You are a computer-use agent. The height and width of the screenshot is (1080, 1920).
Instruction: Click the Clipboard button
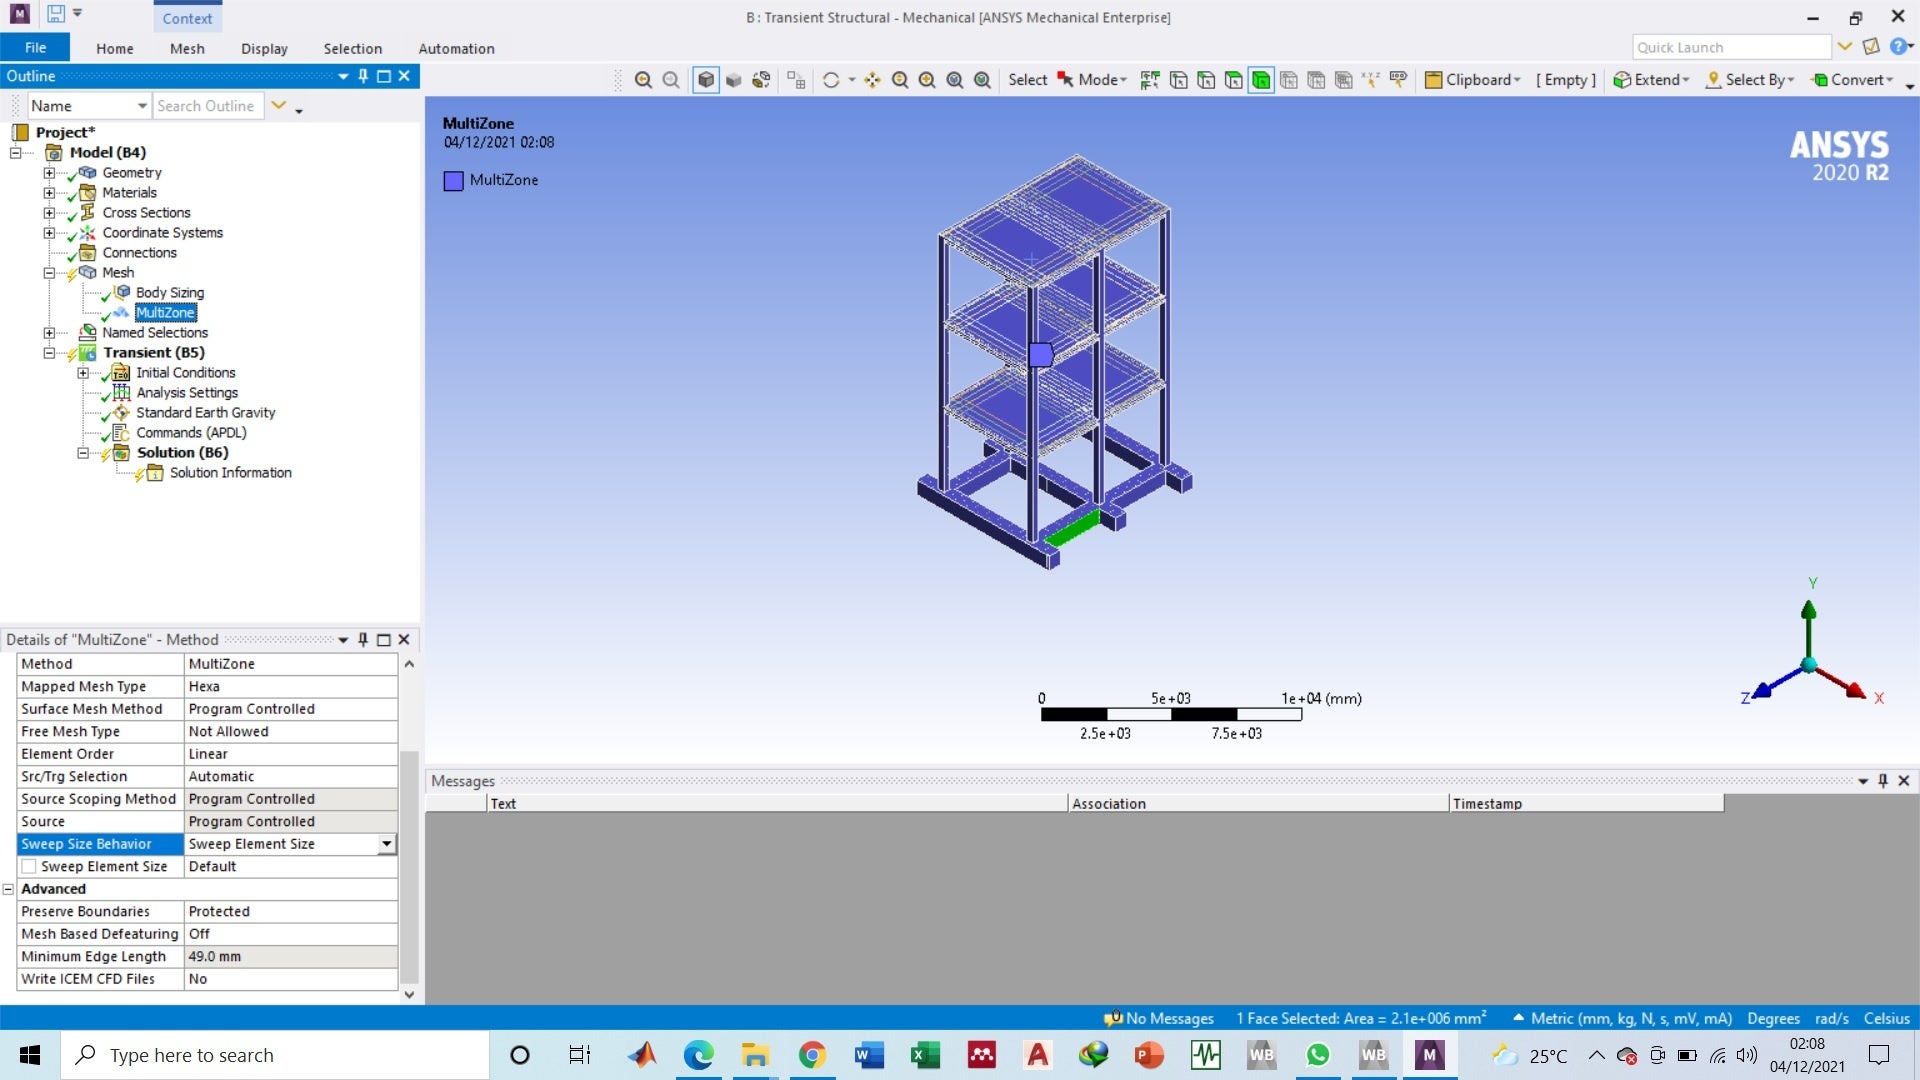(x=1472, y=80)
